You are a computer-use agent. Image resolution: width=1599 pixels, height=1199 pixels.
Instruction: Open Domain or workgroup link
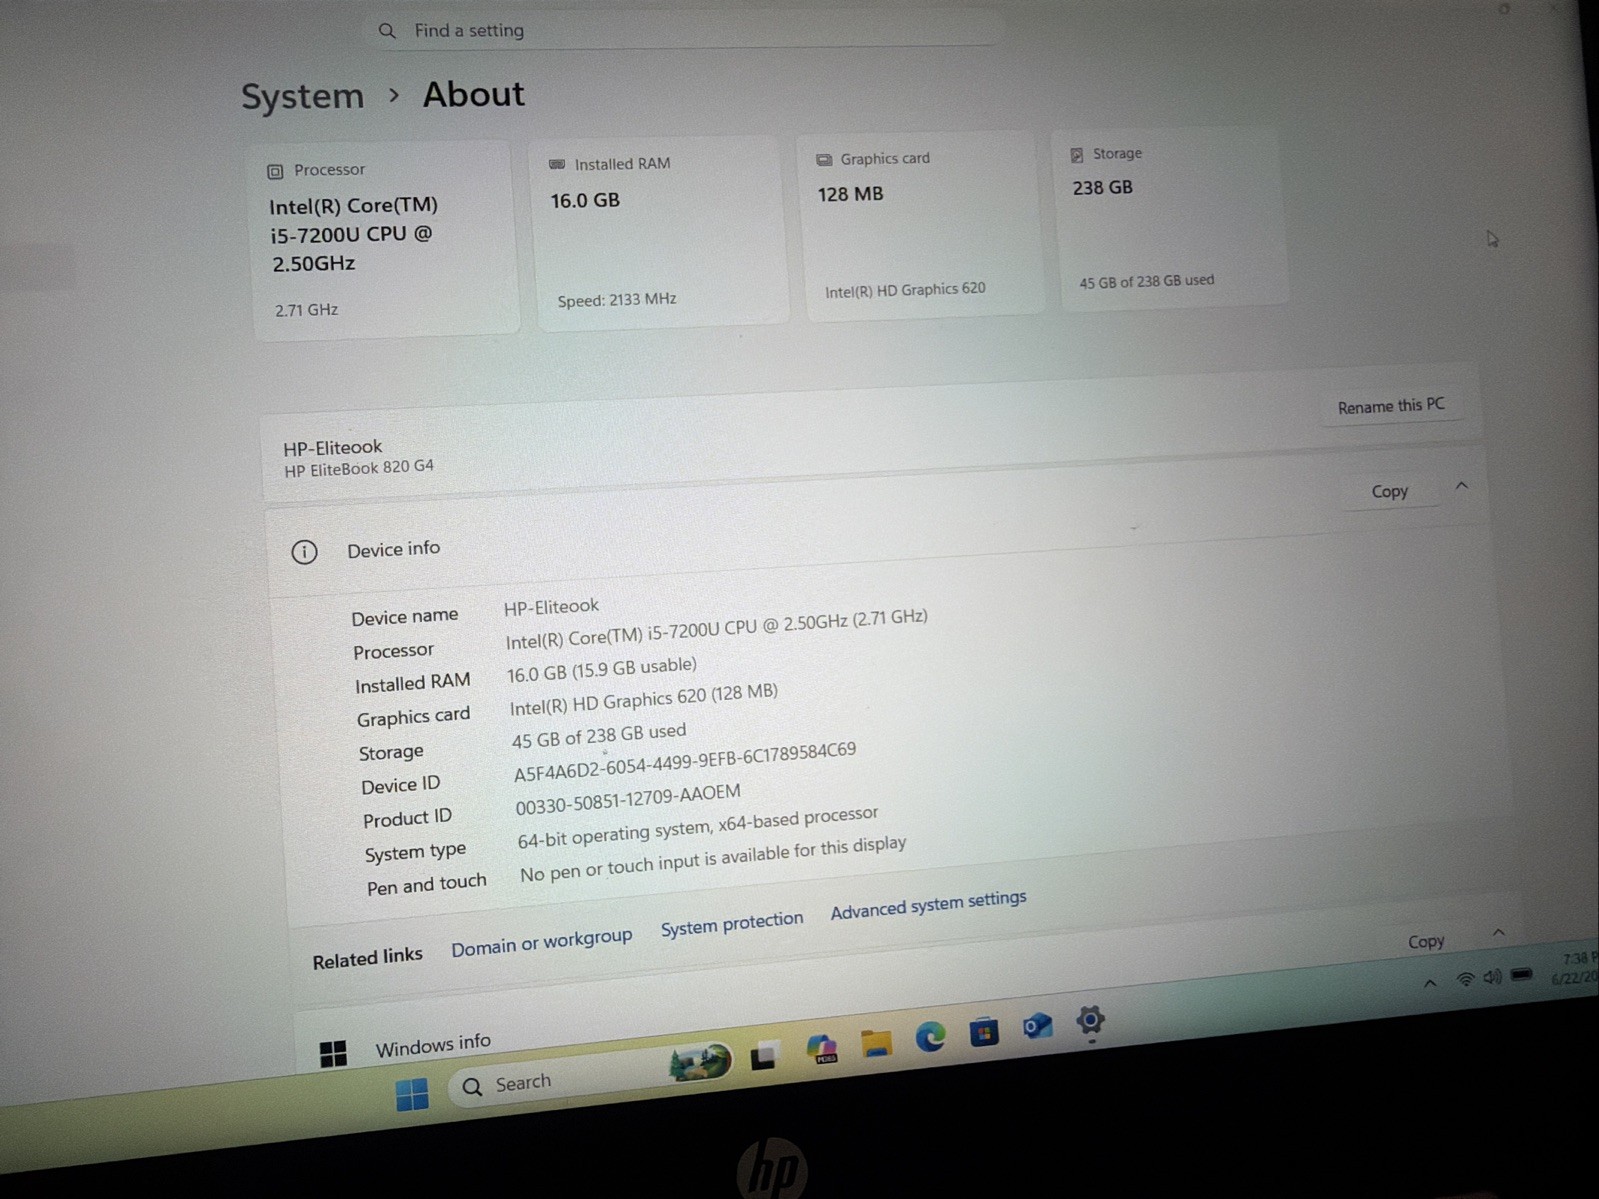click(541, 942)
